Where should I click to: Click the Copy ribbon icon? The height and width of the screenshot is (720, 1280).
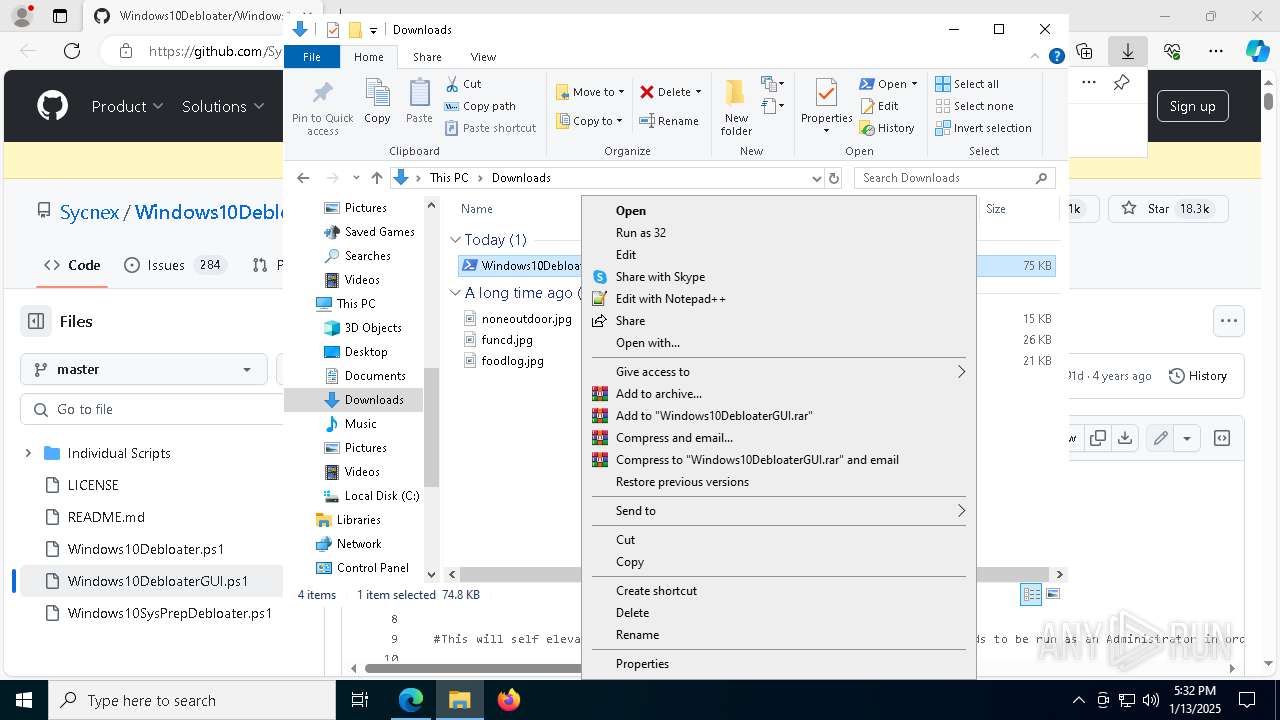click(x=377, y=102)
